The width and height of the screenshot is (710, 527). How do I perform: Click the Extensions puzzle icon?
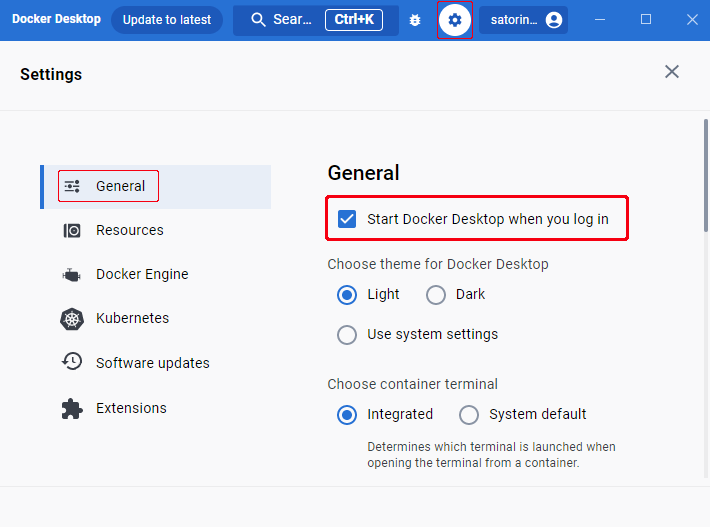[72, 408]
